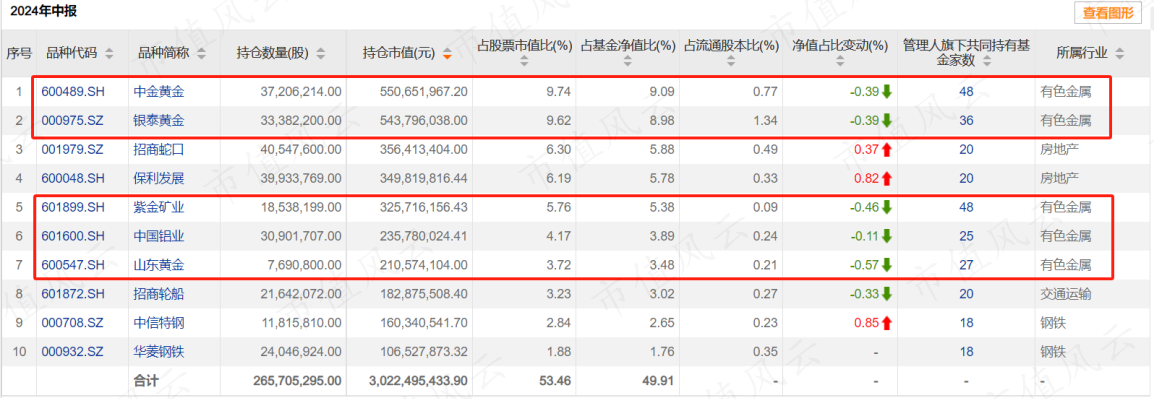This screenshot has width=1154, height=399.
Task: Open 招商蛇口 stock name link
Action: (x=159, y=149)
